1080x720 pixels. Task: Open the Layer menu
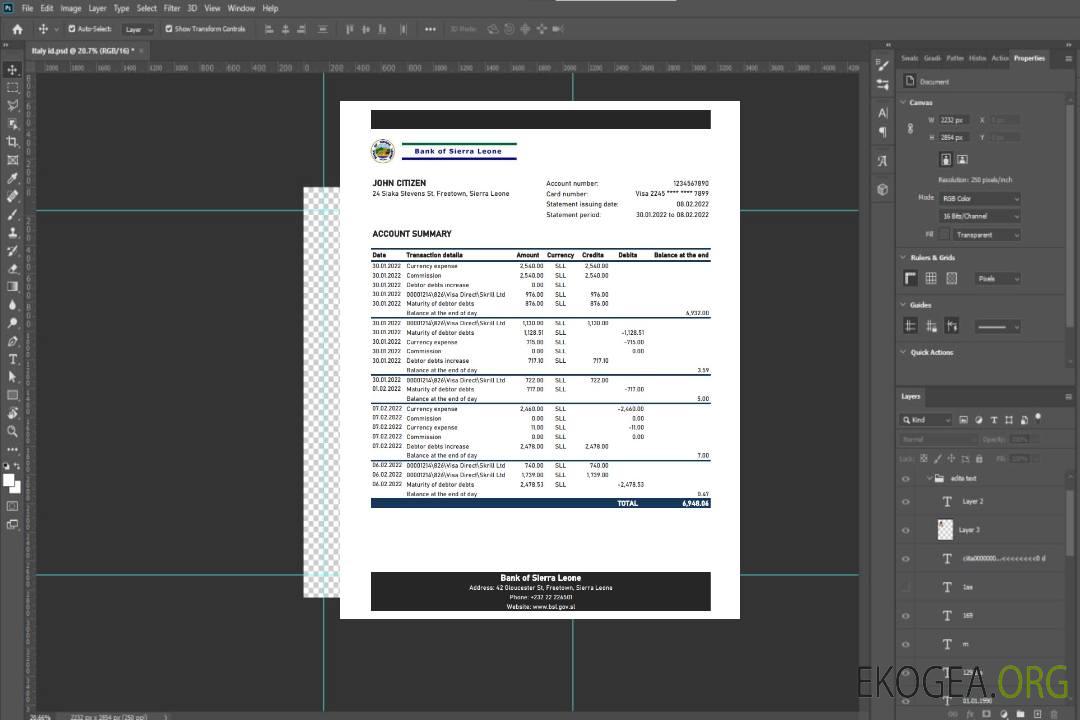97,8
